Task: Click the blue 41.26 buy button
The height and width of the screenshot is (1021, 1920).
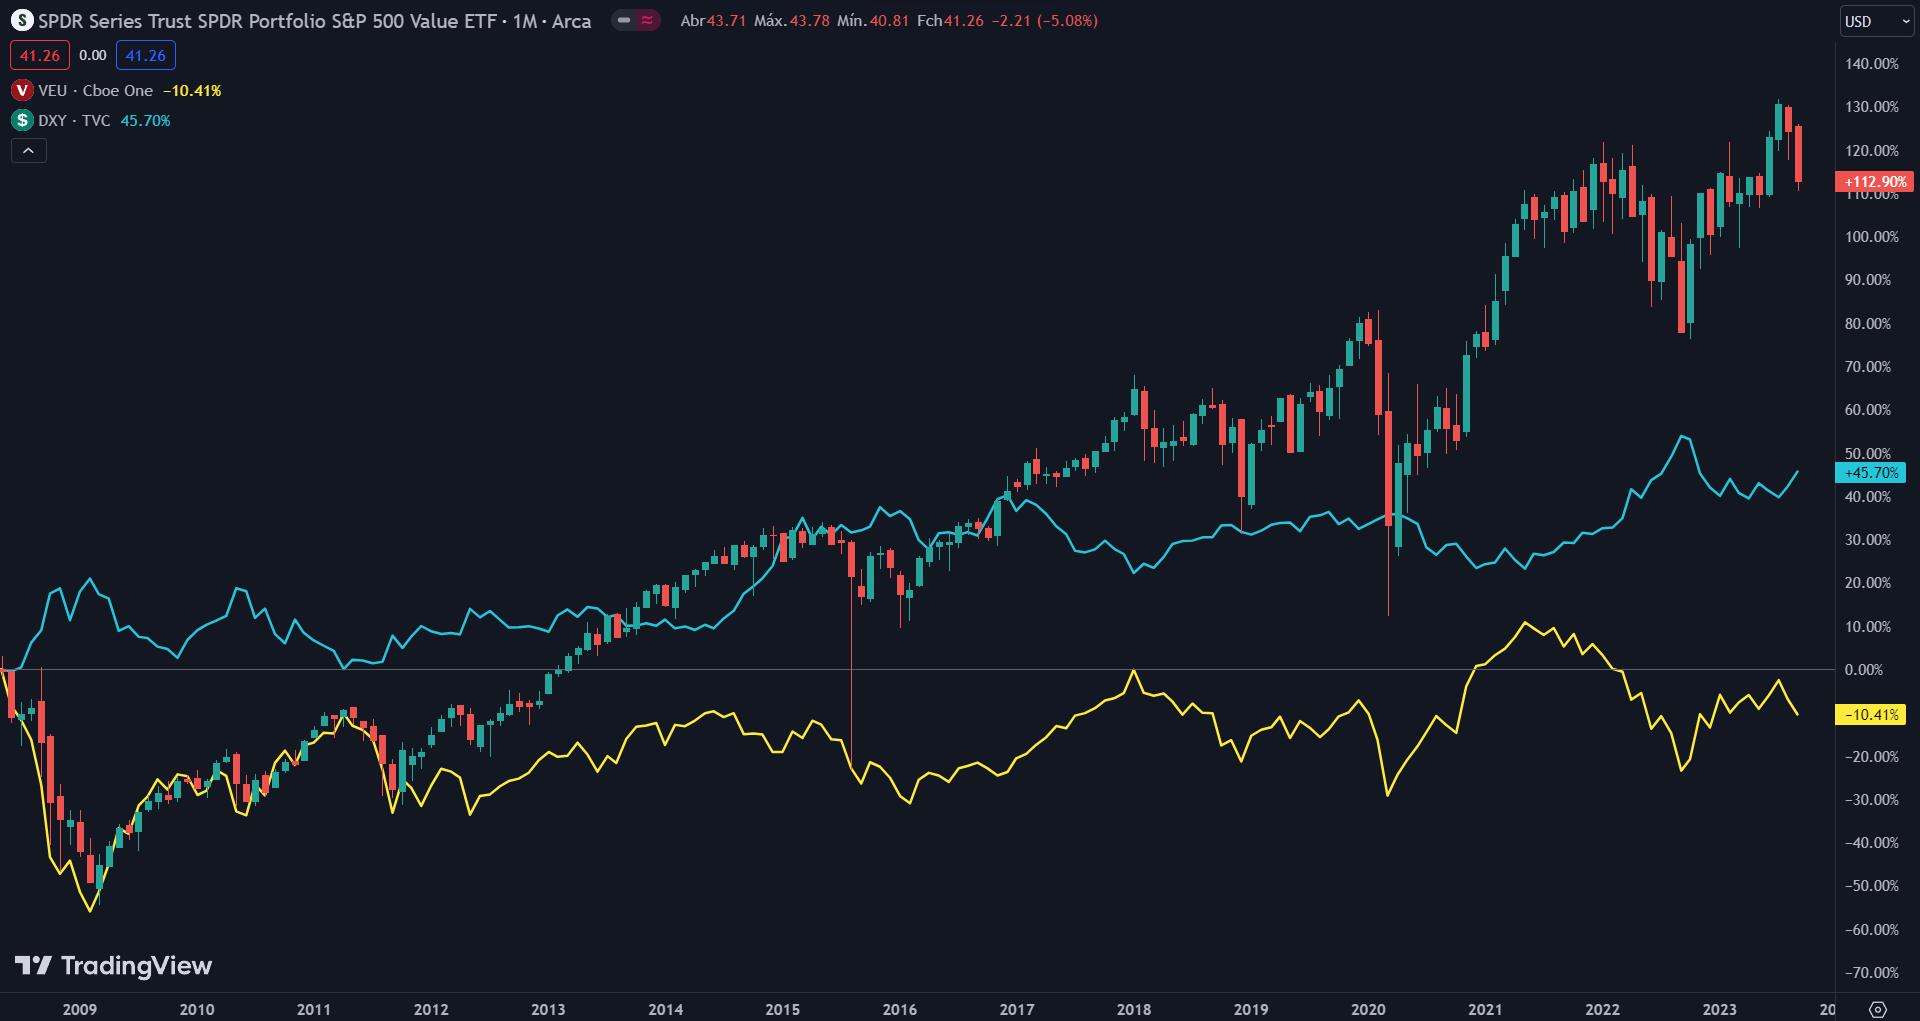Action: click(145, 56)
